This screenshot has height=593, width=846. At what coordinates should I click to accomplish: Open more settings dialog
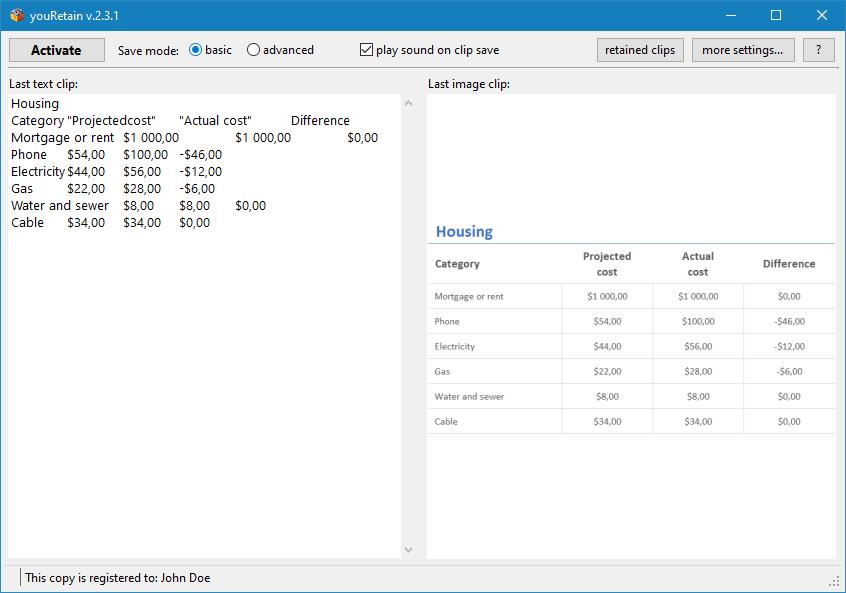pyautogui.click(x=742, y=50)
